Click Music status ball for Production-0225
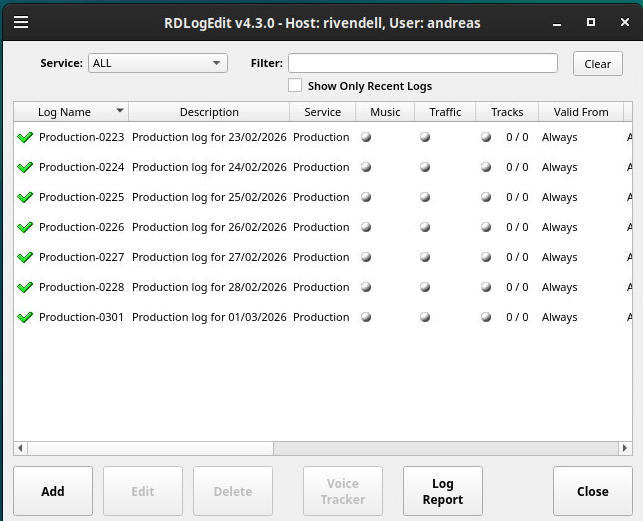This screenshot has height=521, width=643. [x=366, y=197]
